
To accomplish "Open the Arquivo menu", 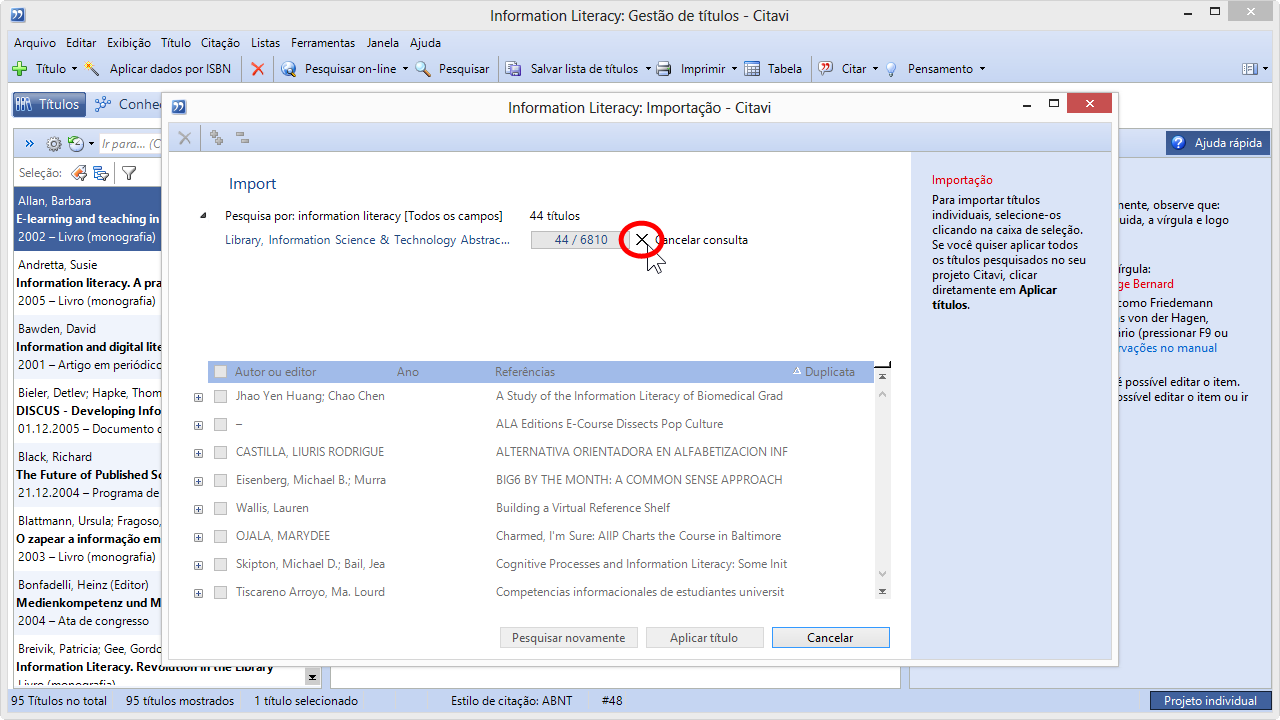I will [x=35, y=43].
